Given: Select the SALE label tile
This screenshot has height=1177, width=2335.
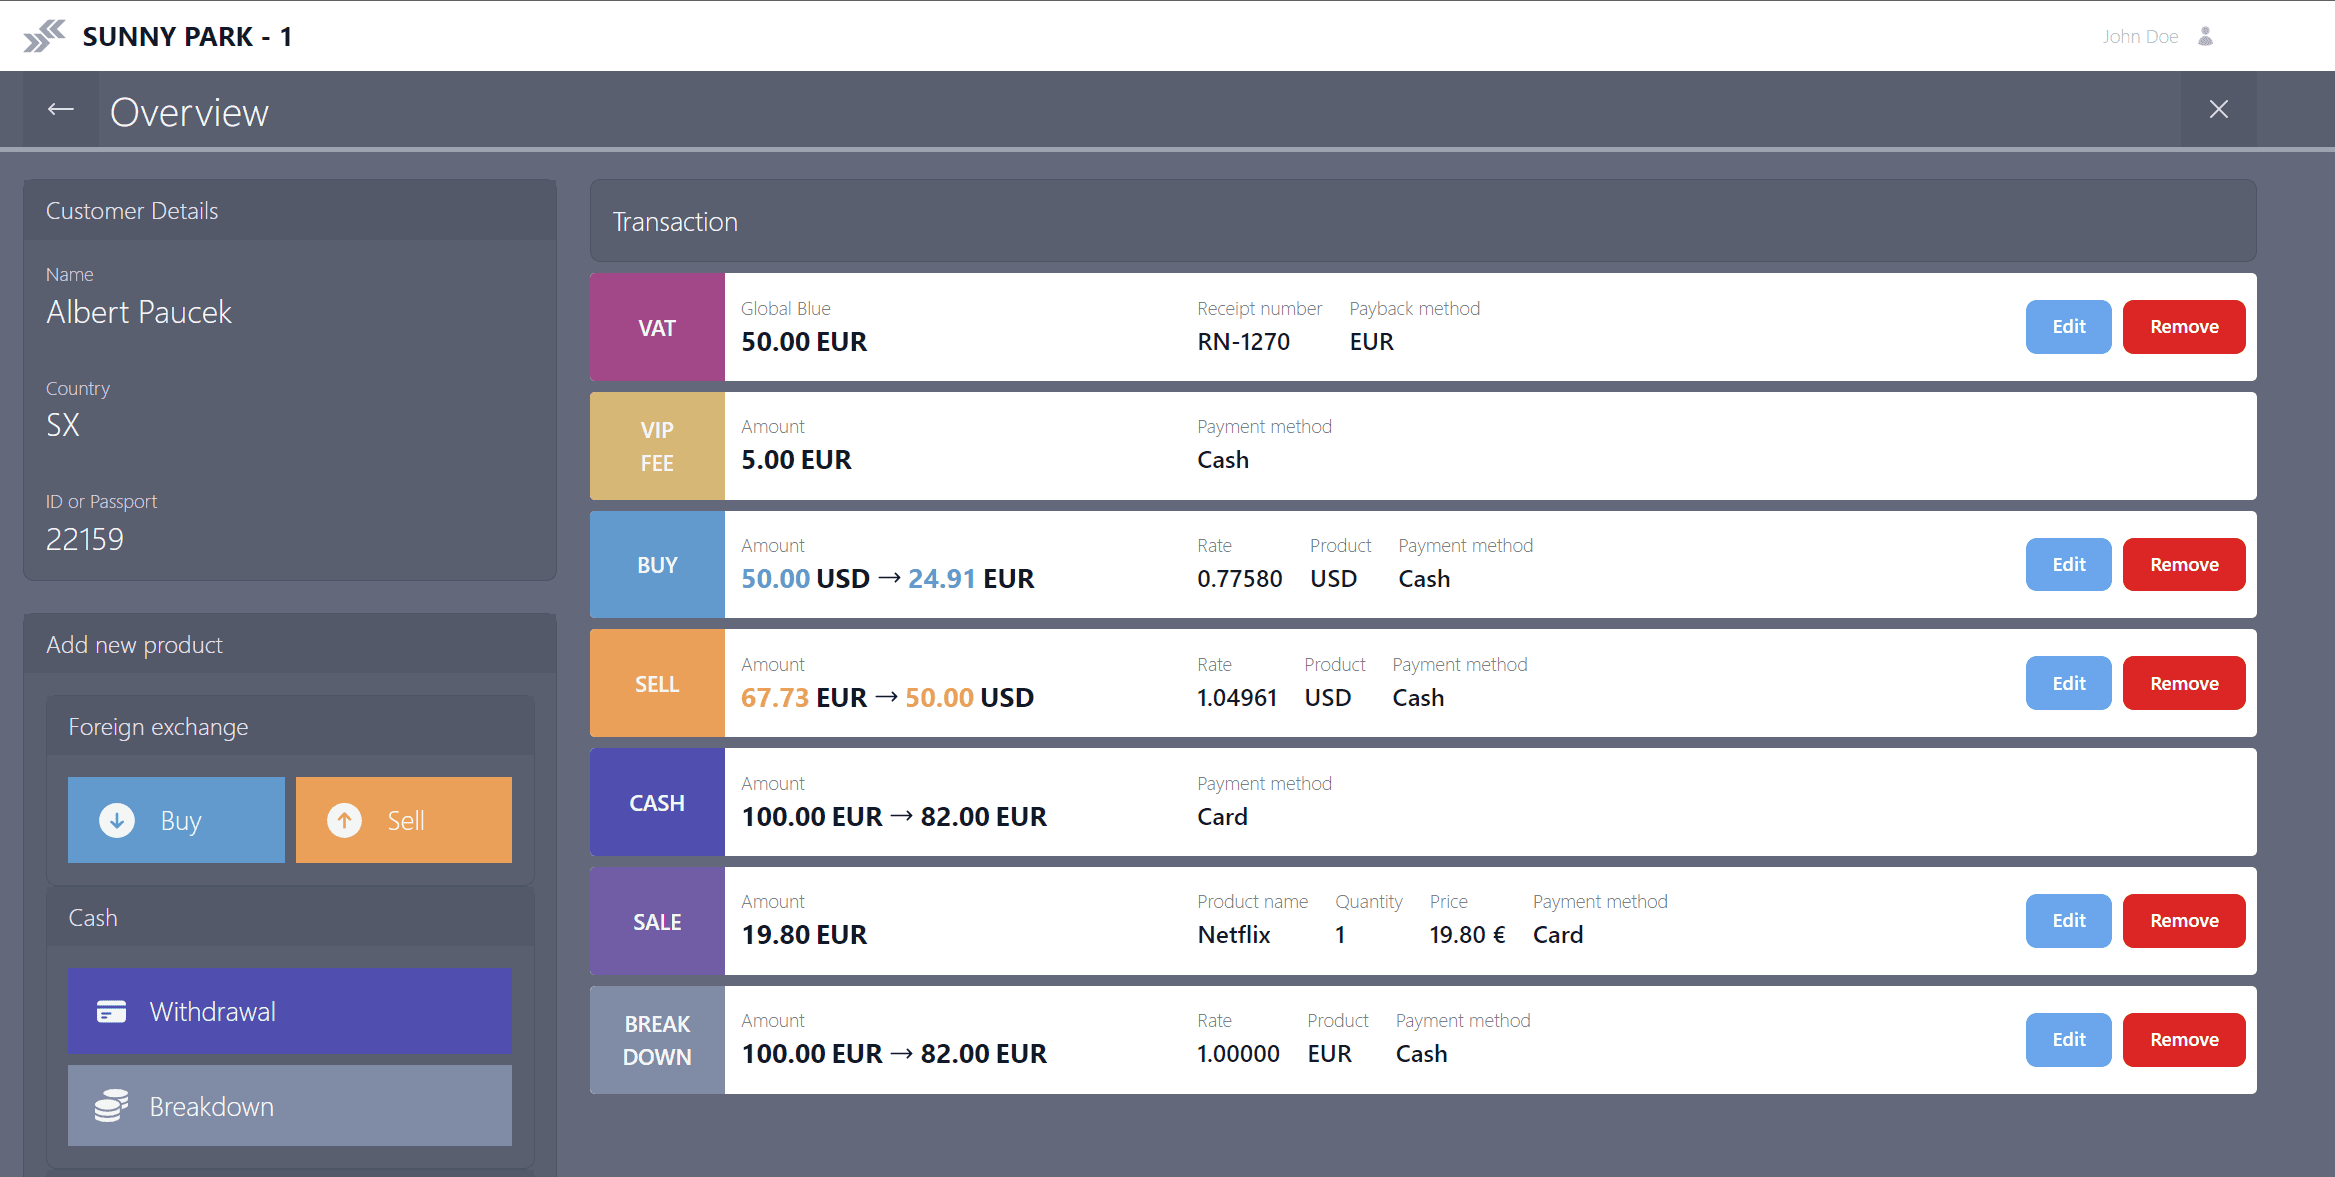Looking at the screenshot, I should [657, 921].
